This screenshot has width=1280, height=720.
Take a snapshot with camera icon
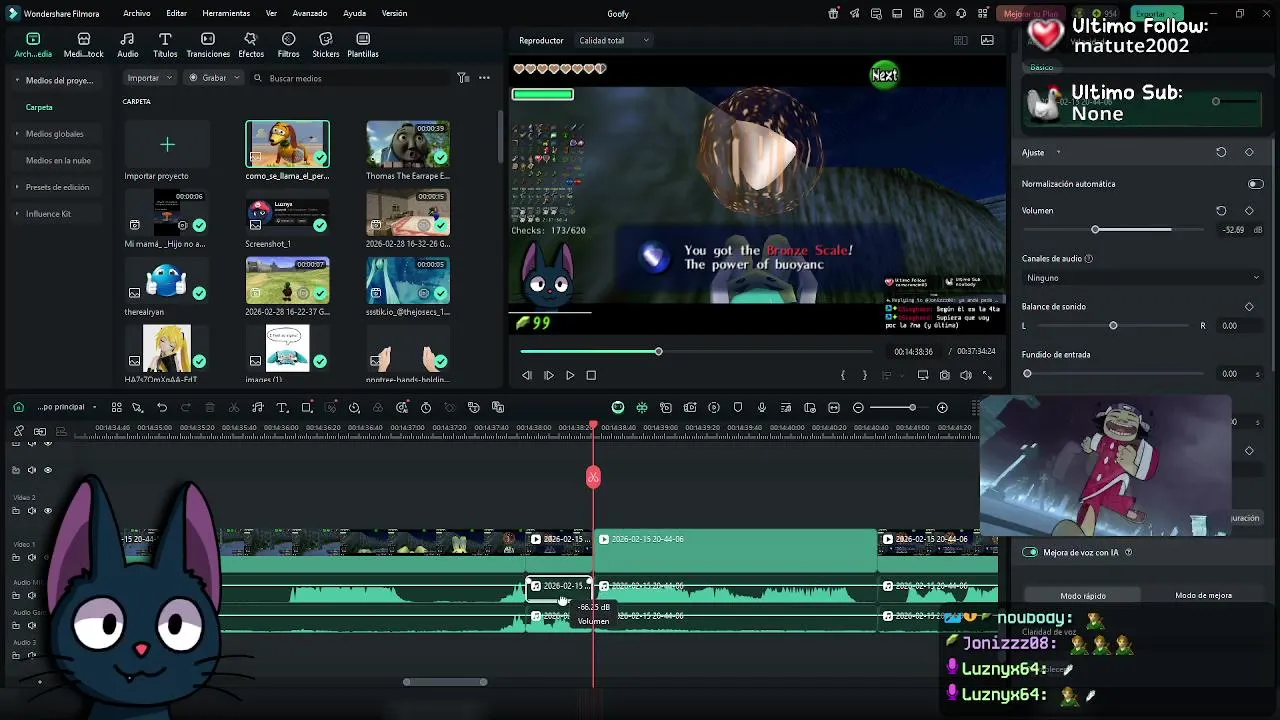pyautogui.click(x=944, y=375)
